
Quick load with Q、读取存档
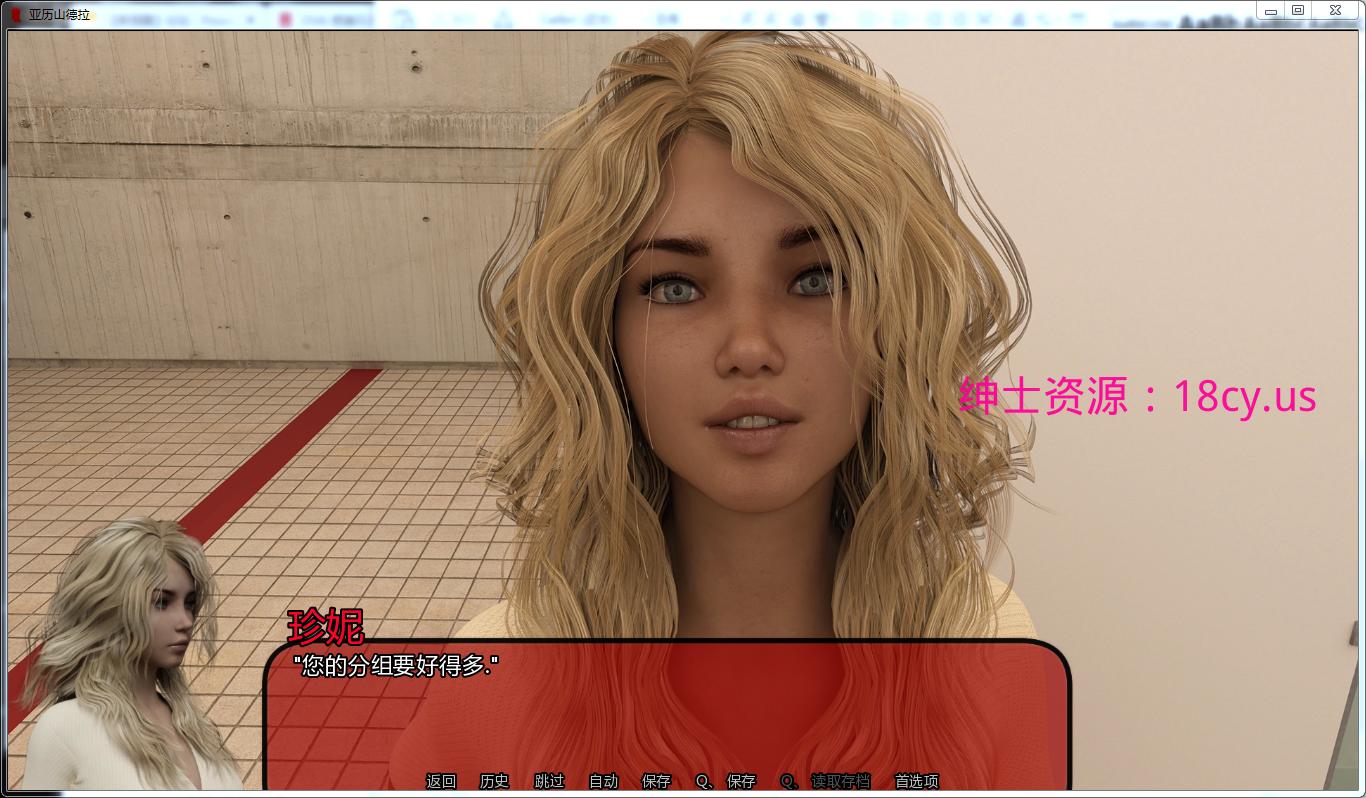click(825, 781)
